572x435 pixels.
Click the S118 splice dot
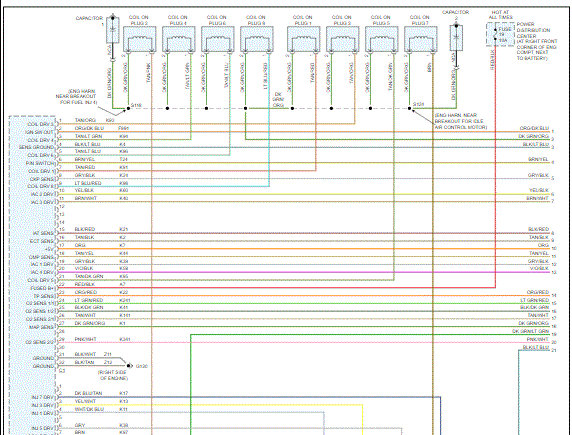[128, 108]
